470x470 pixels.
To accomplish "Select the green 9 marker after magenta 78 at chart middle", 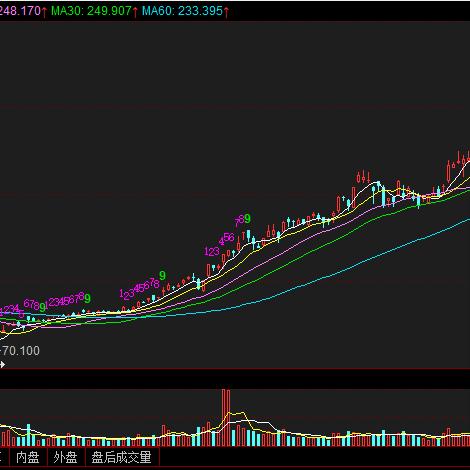I will click(x=162, y=276).
